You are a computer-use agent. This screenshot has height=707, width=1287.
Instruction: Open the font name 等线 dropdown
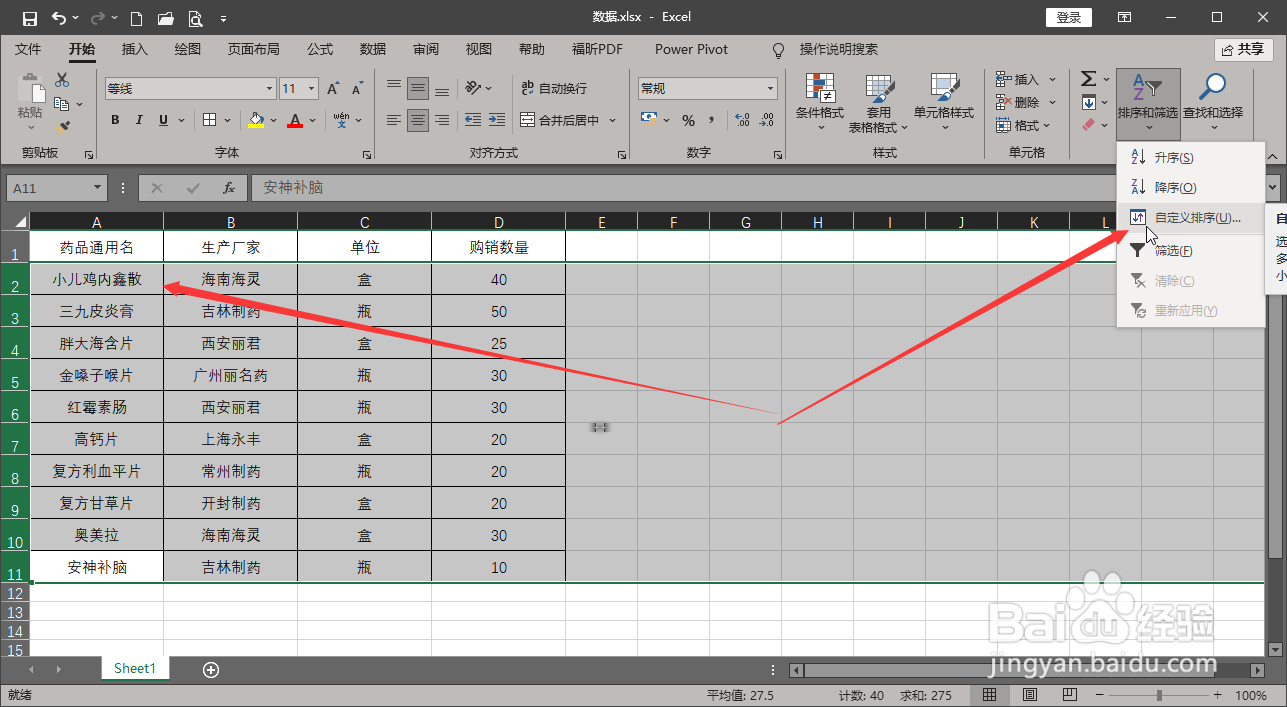[269, 89]
